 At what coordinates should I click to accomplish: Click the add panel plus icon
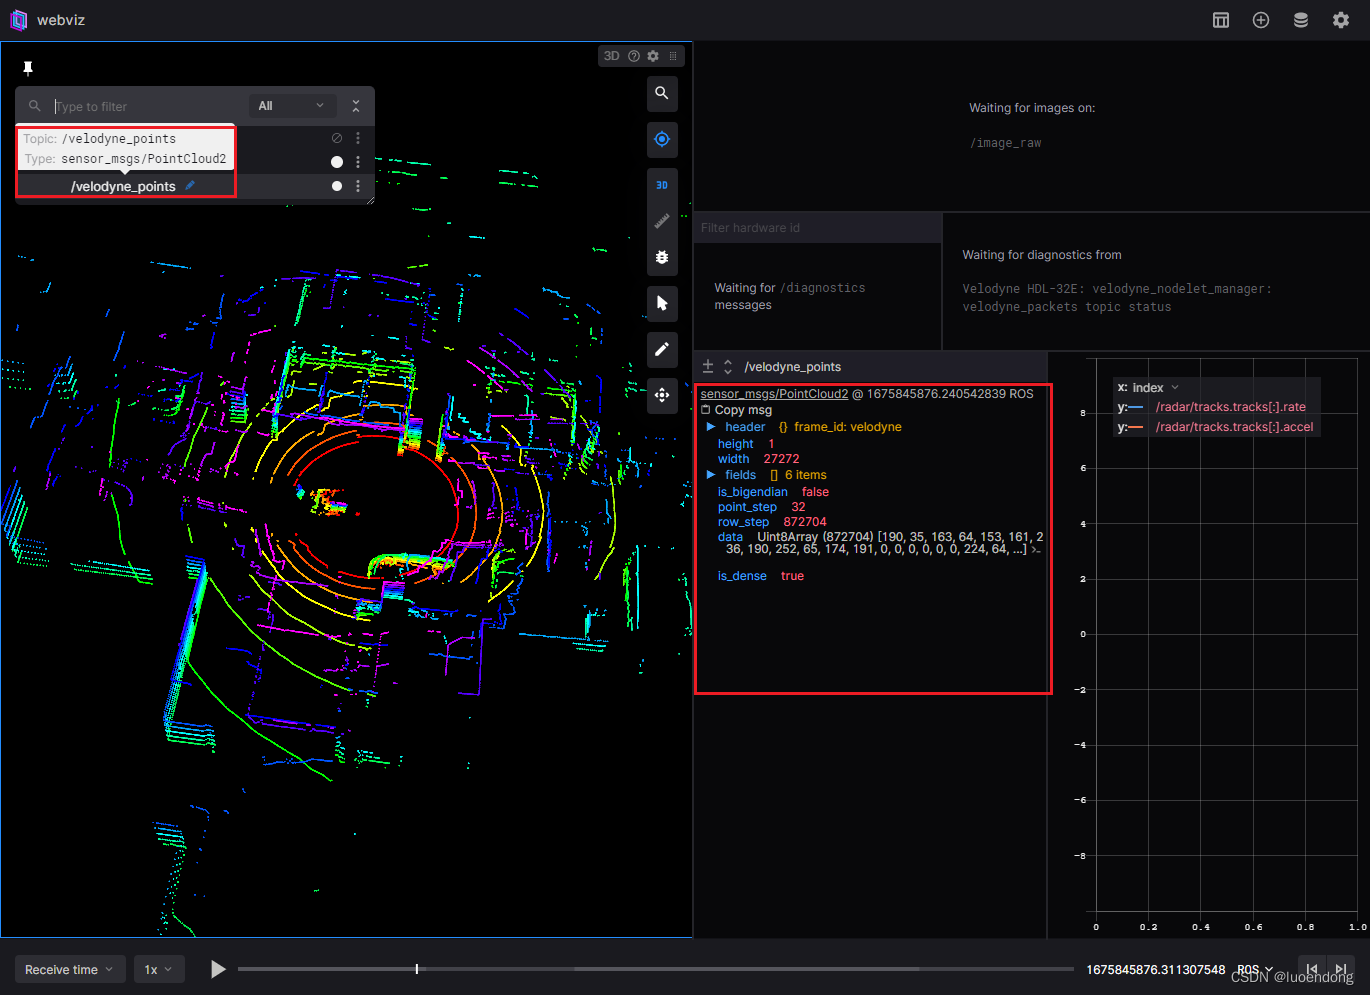click(1261, 20)
